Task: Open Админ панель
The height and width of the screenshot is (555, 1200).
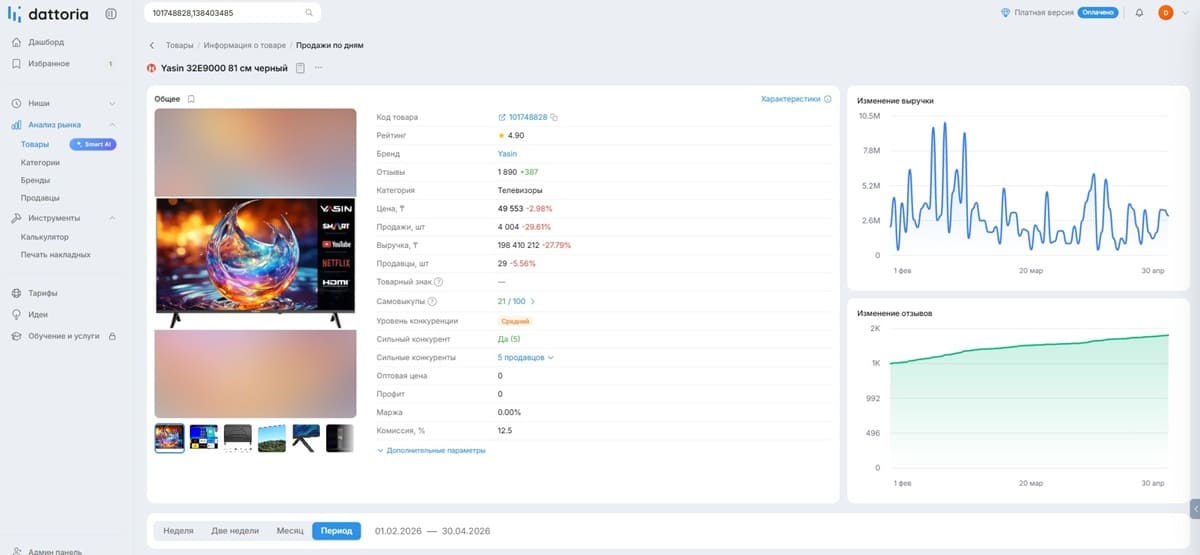Action: click(x=55, y=550)
